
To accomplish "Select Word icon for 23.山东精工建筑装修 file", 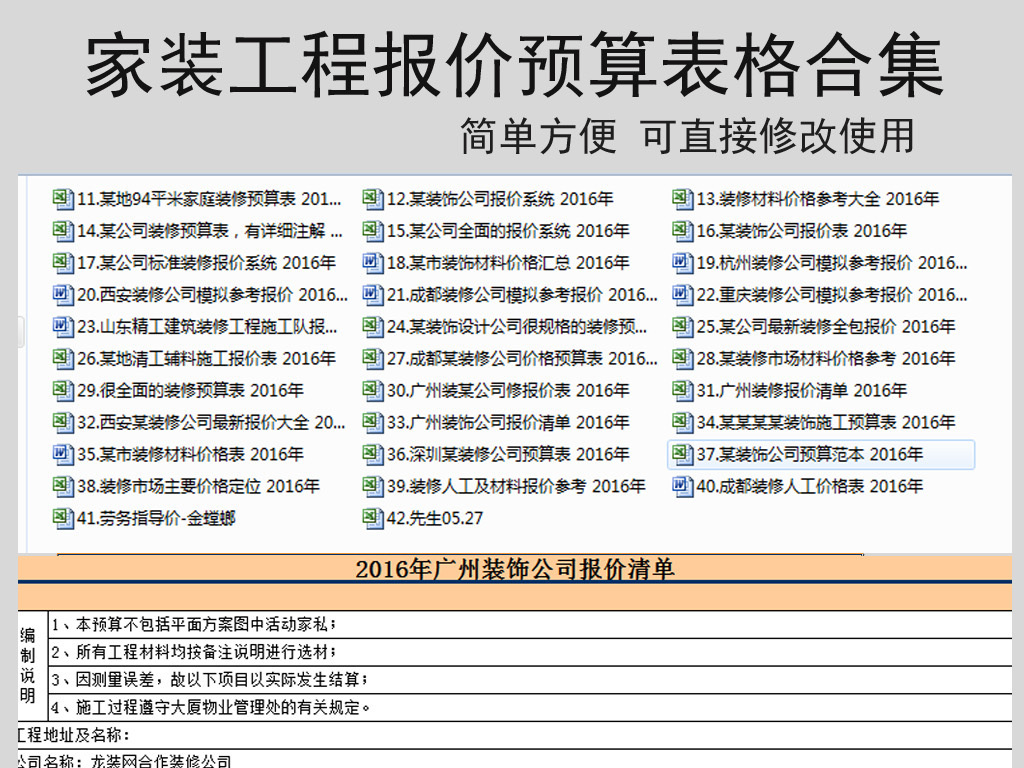I will point(63,327).
